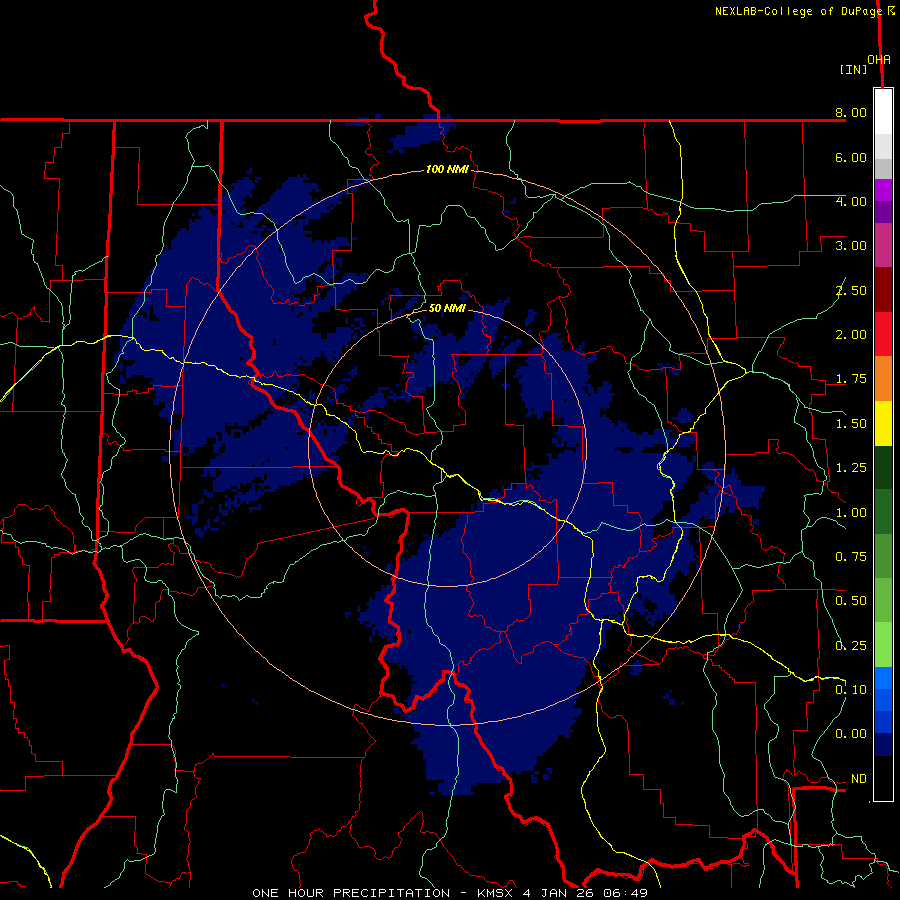Screen dimensions: 900x900
Task: Click the 1.75 legend value
Action: pos(851,379)
